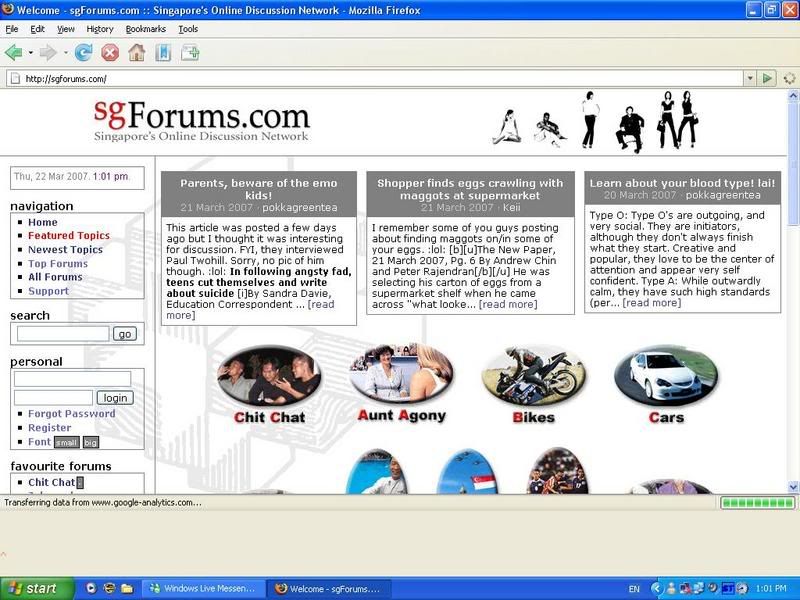Expand hidden system tray icons

pos(657,589)
